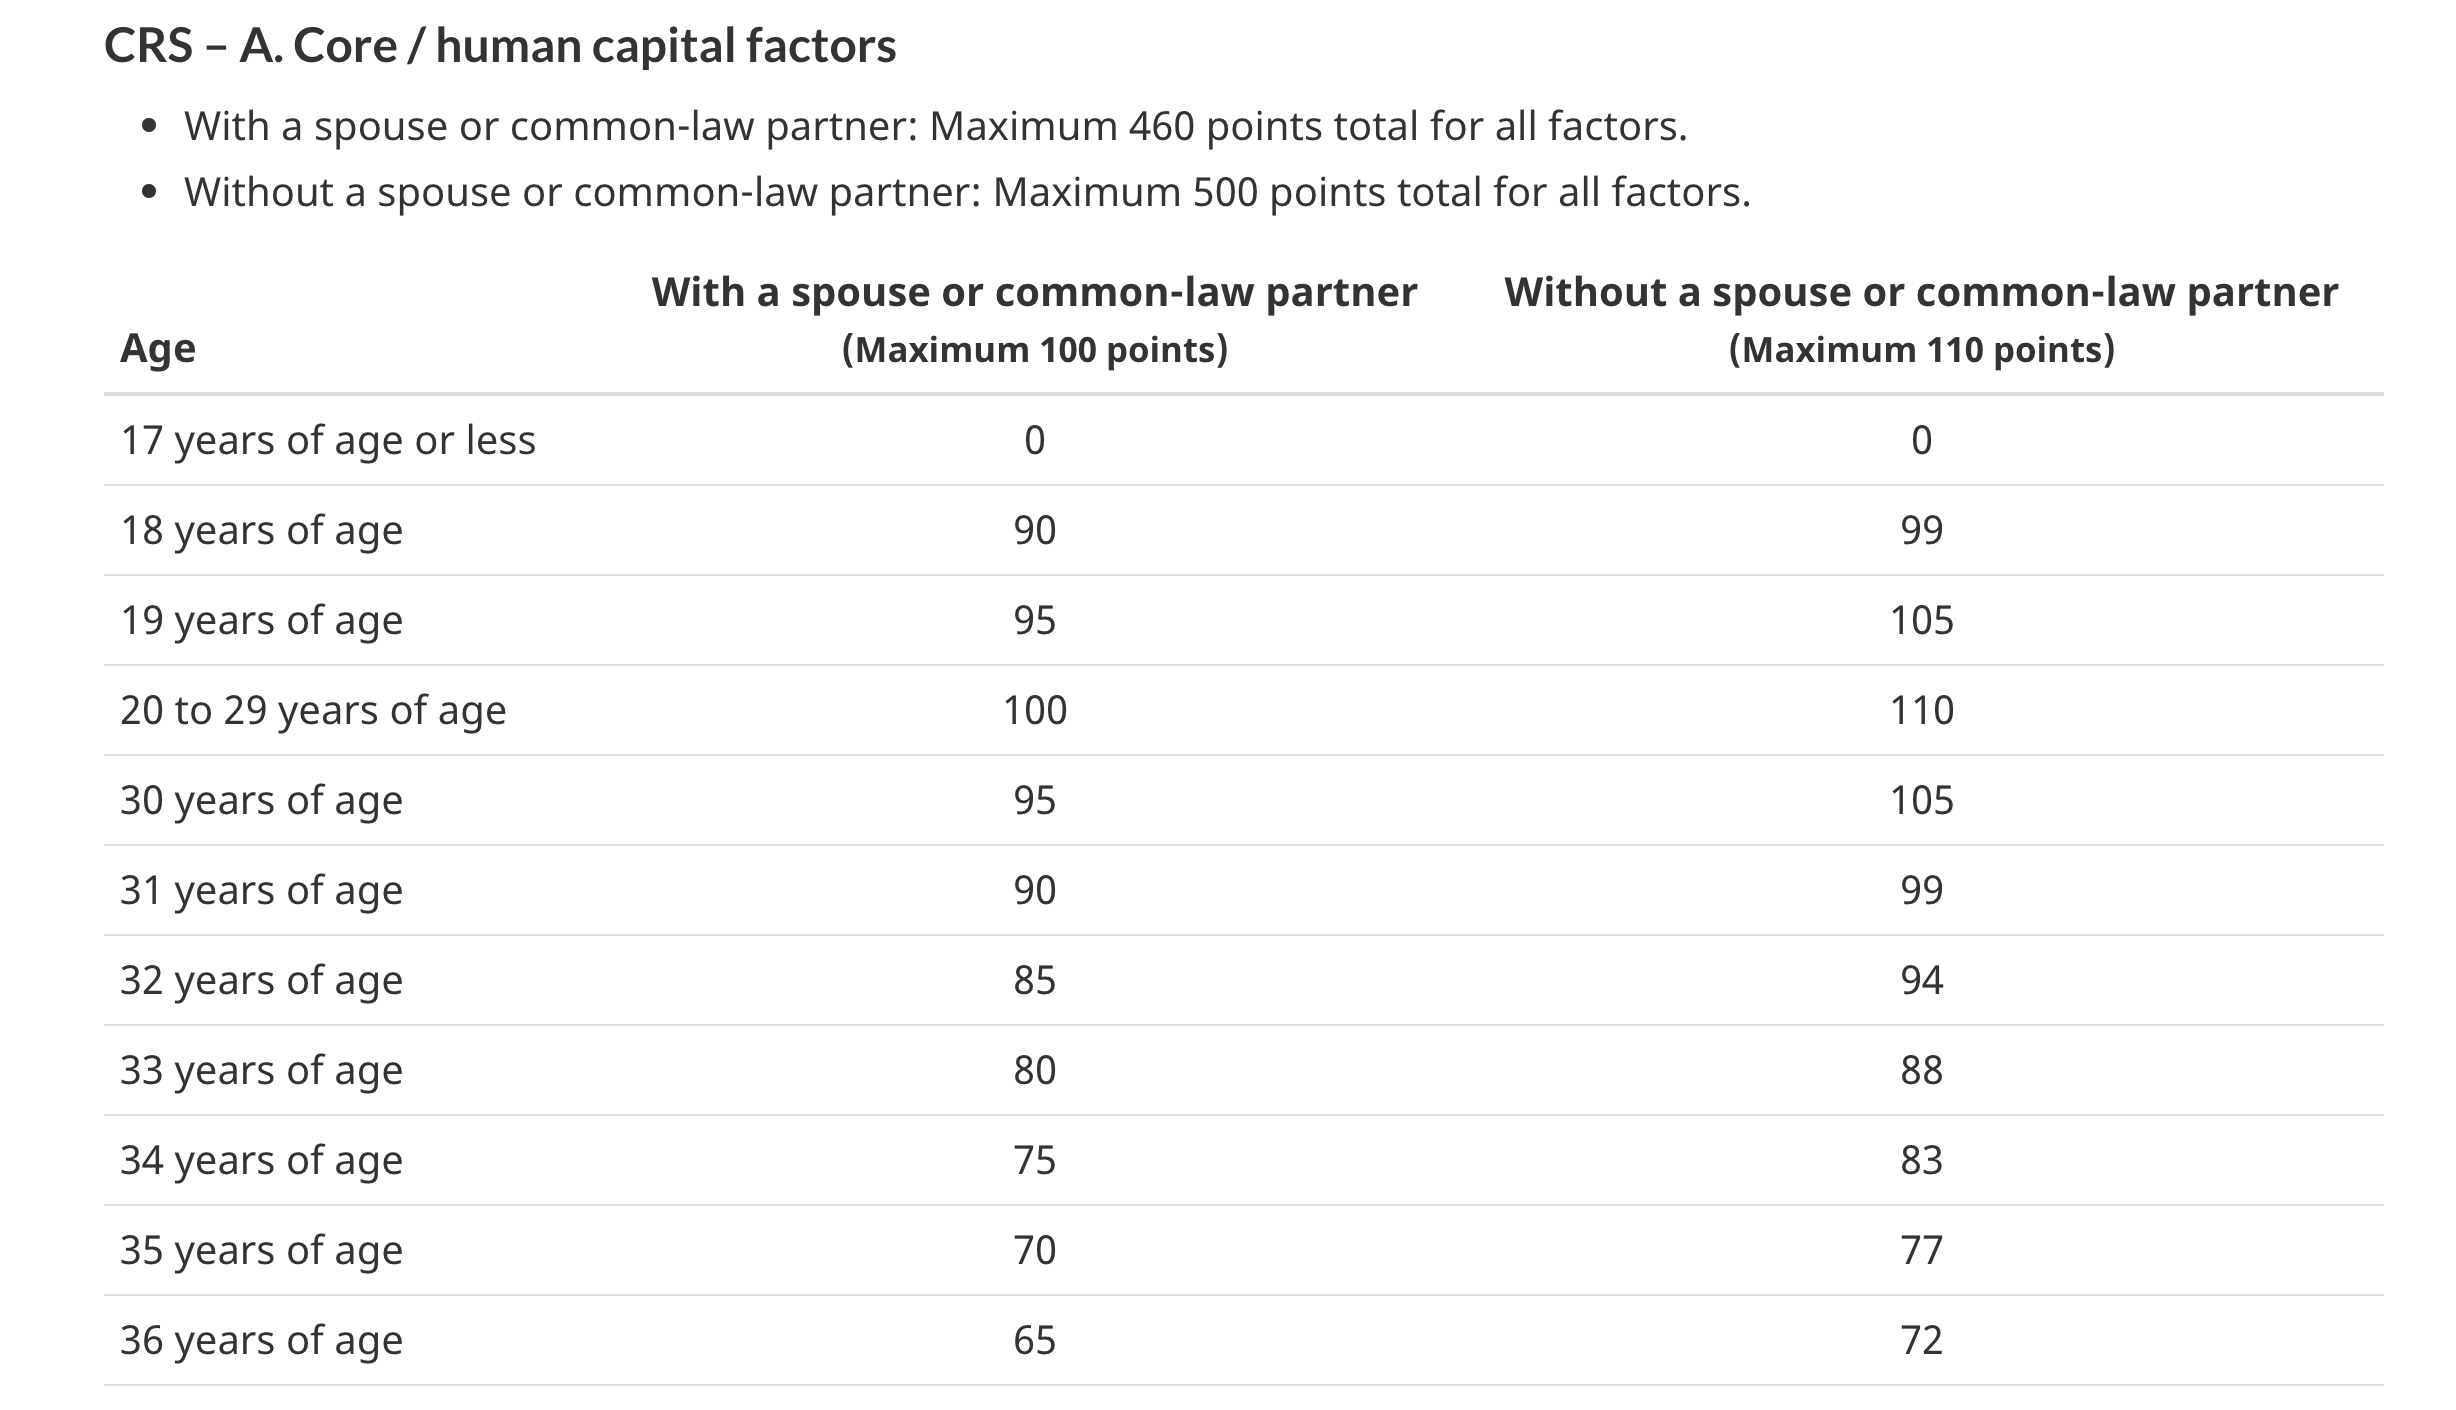Click the 'With a spouse or common-law partner' header
The image size is (2456, 1410).
coord(1034,293)
